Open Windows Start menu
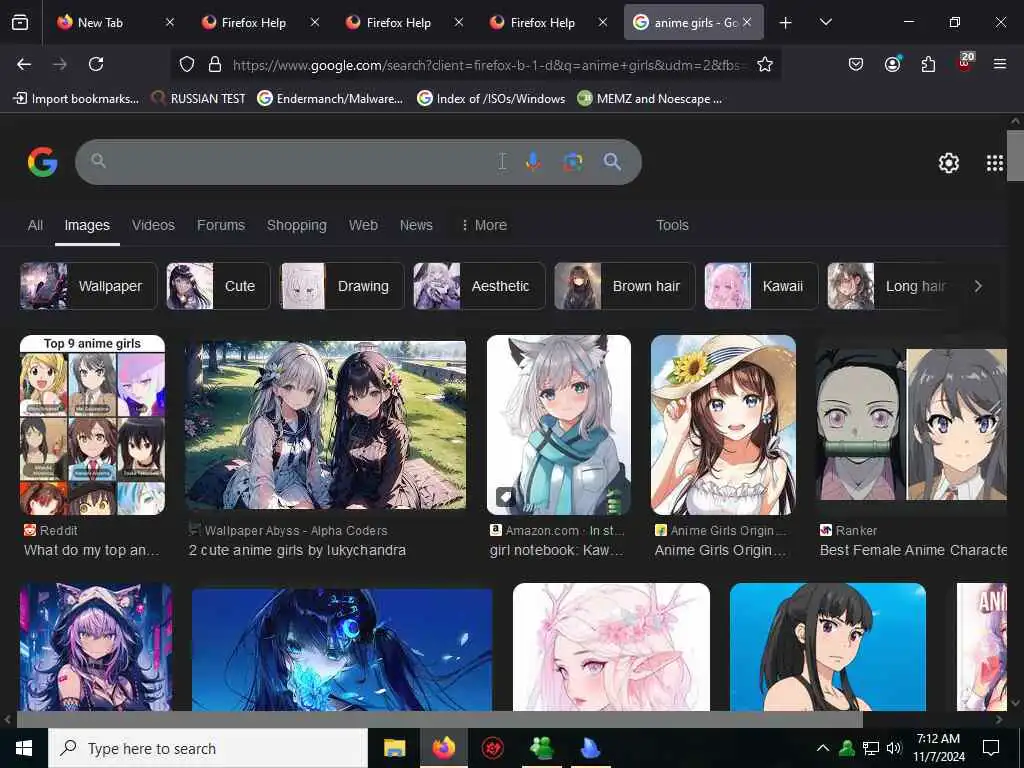Screen dimensions: 1024x768 point(24,748)
